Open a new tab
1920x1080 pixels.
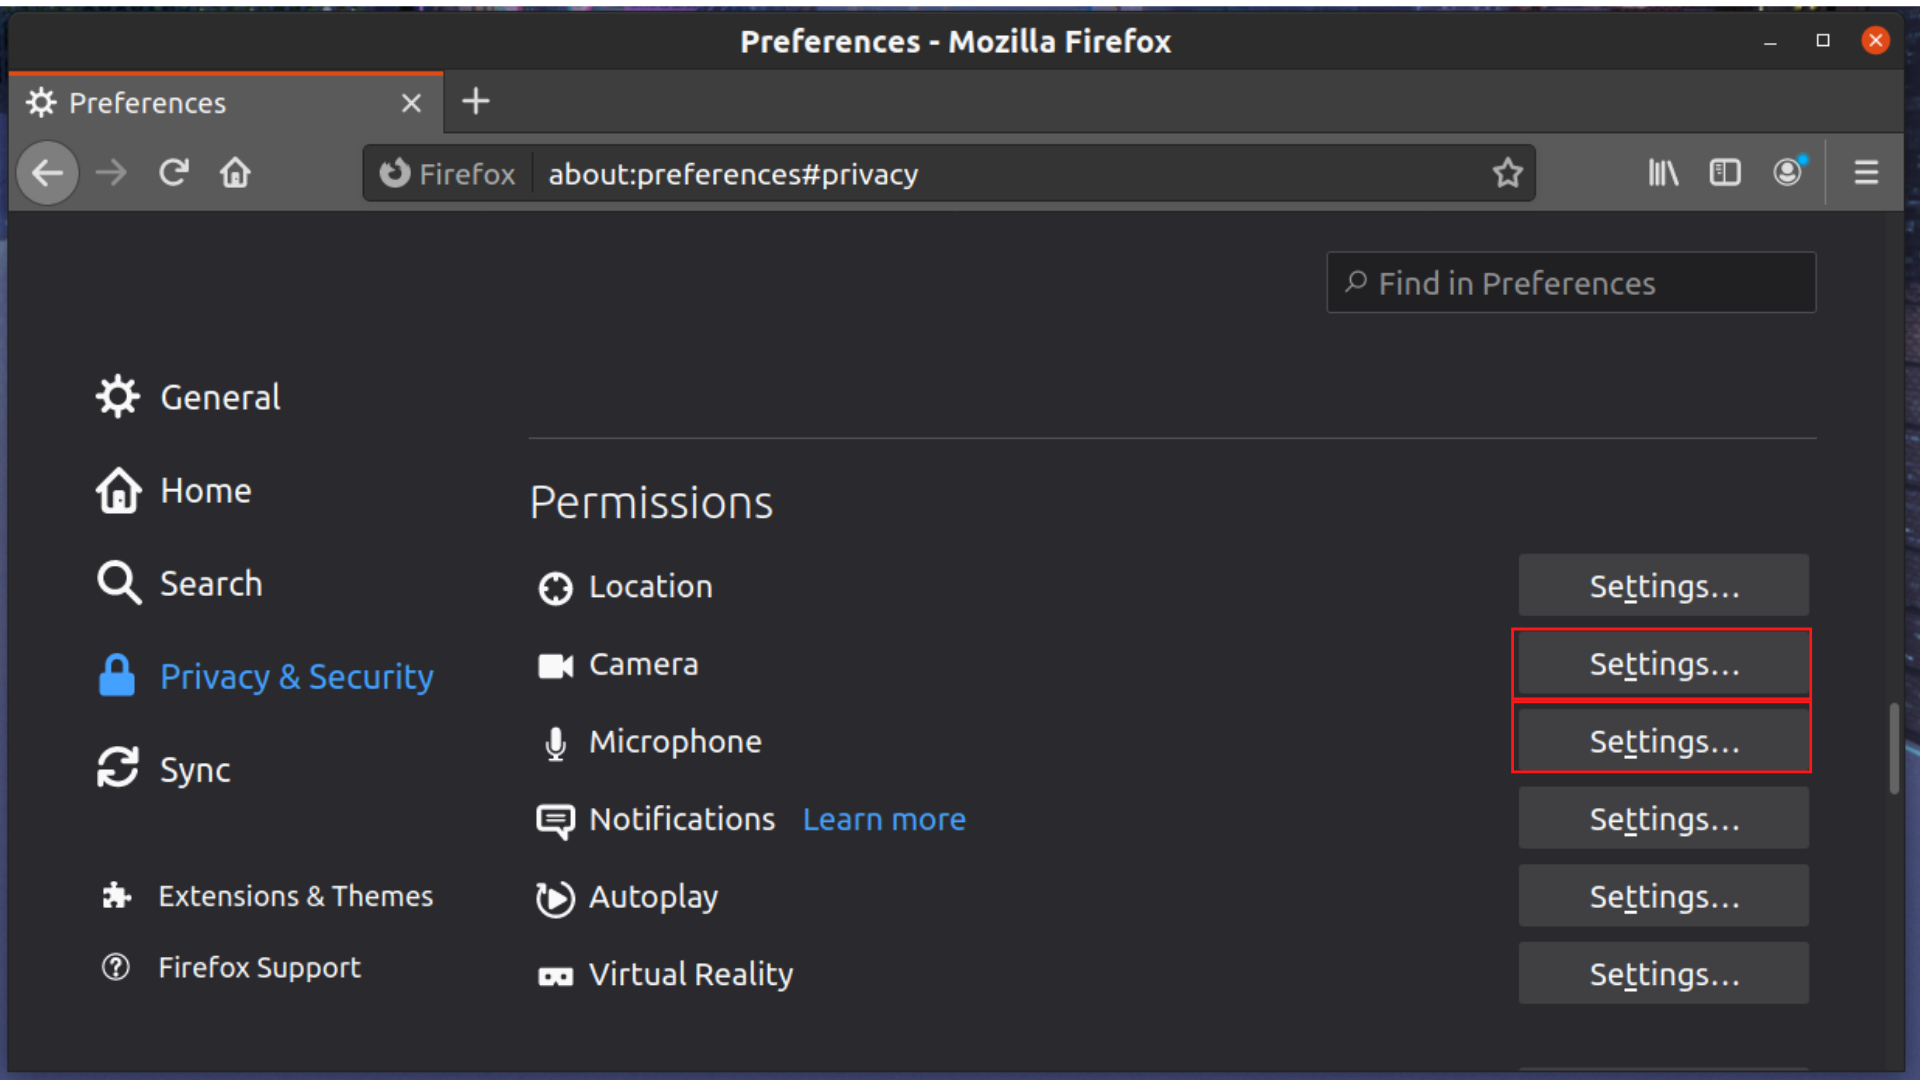tap(476, 101)
